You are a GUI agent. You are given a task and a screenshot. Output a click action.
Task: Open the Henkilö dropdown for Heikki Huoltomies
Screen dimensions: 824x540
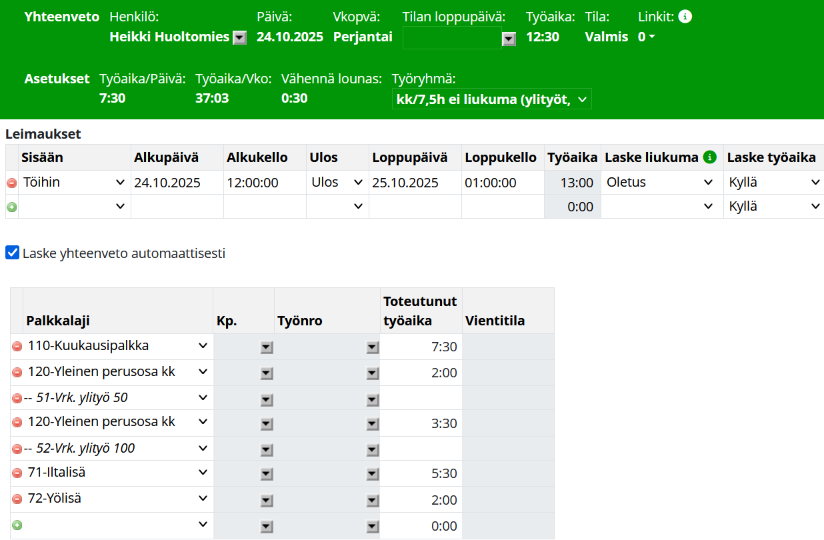click(x=240, y=38)
